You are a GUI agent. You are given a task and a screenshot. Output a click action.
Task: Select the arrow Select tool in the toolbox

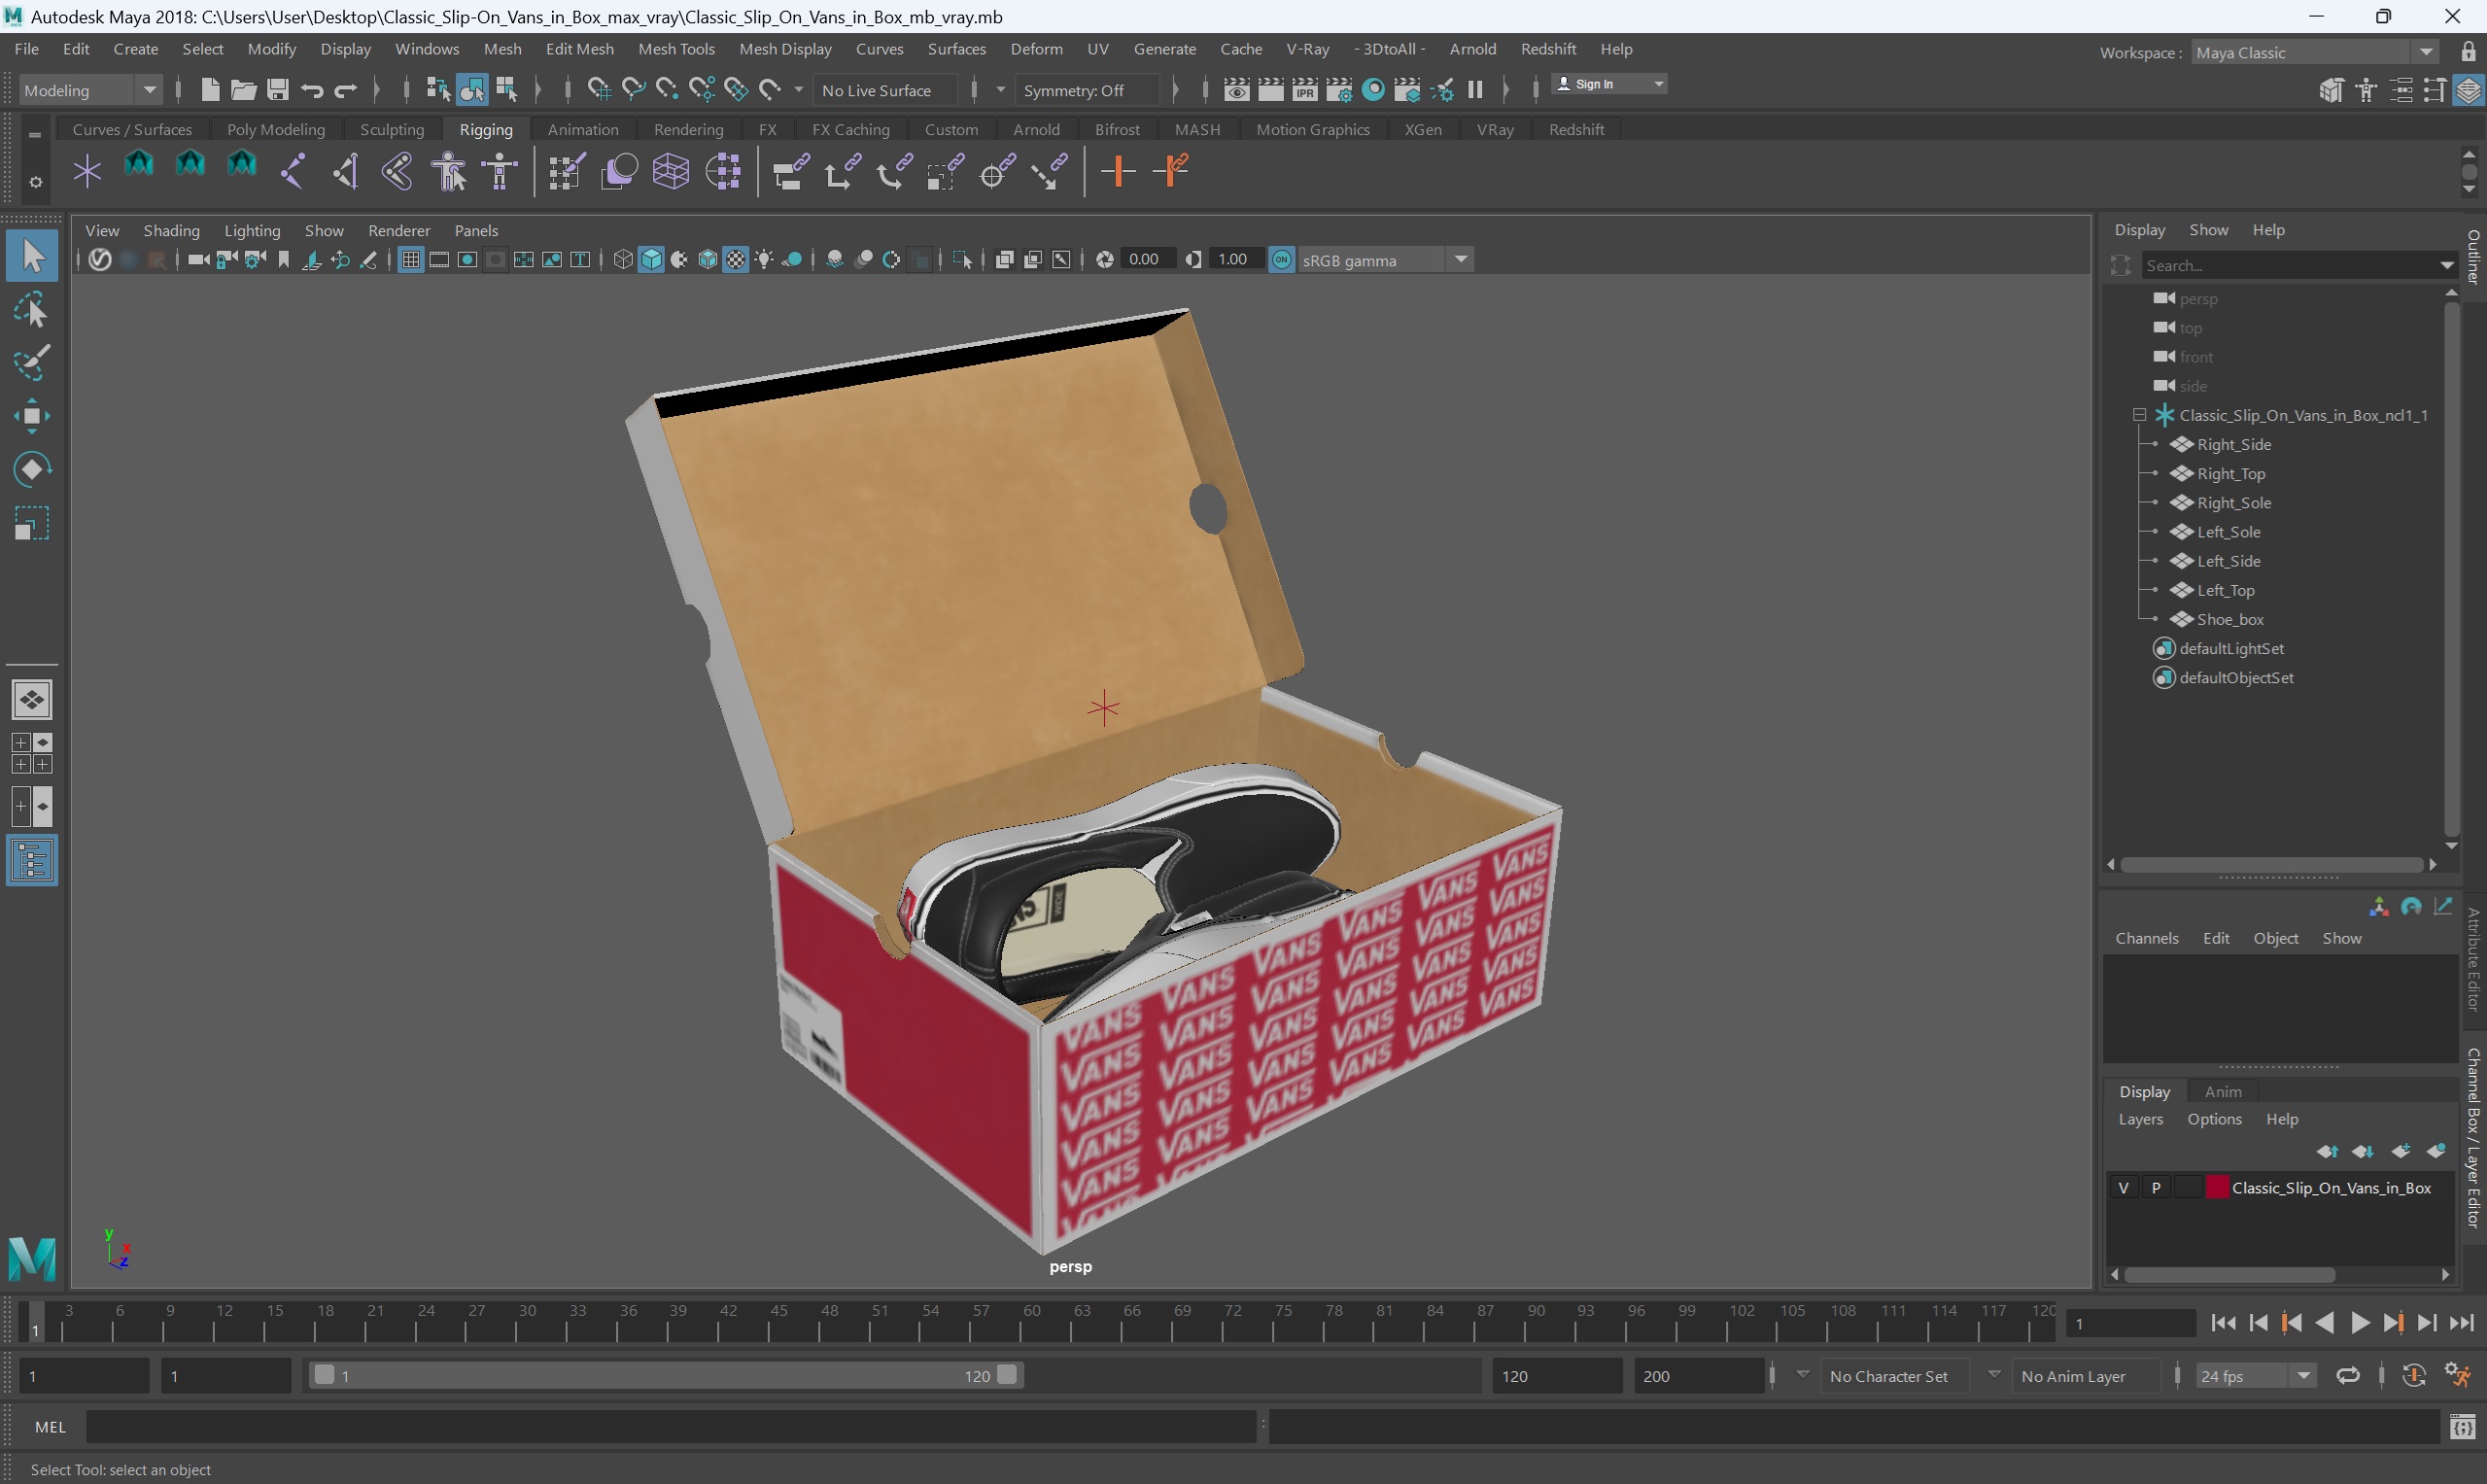click(32, 256)
